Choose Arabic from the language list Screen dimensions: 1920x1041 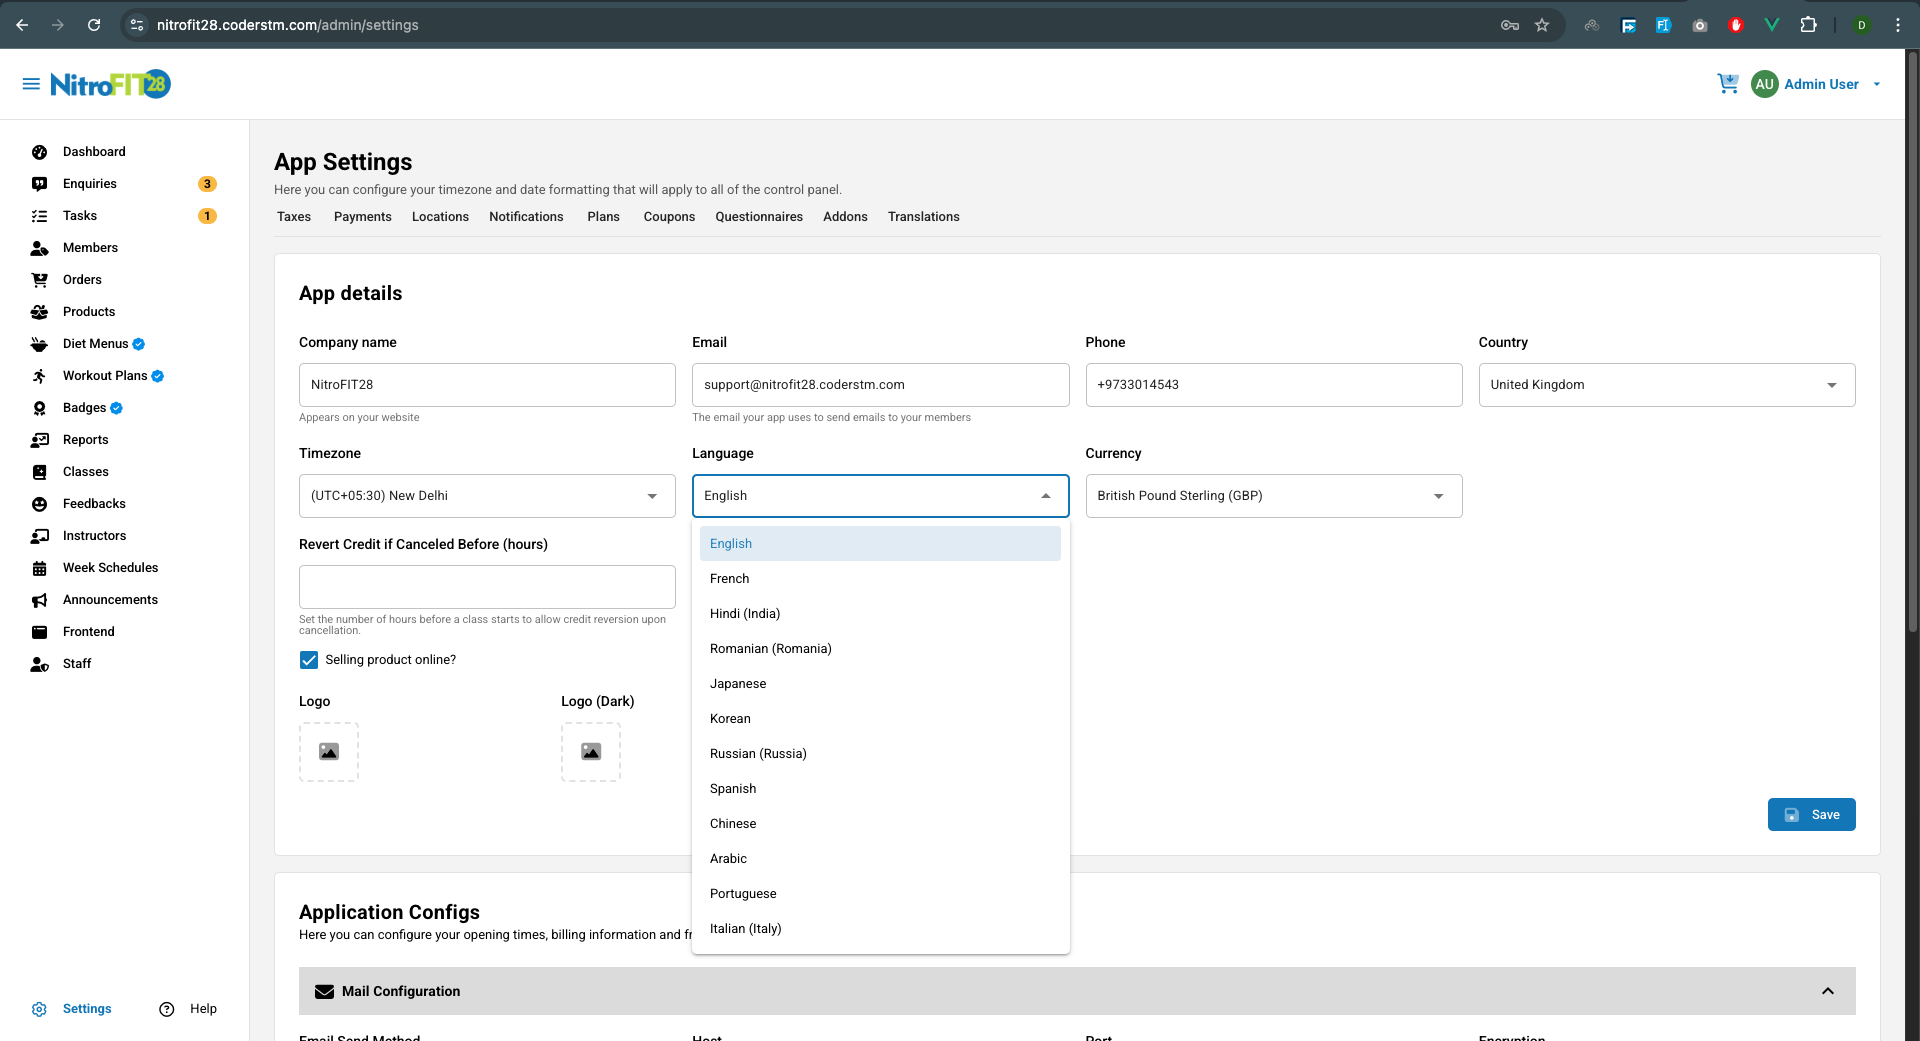(880, 859)
